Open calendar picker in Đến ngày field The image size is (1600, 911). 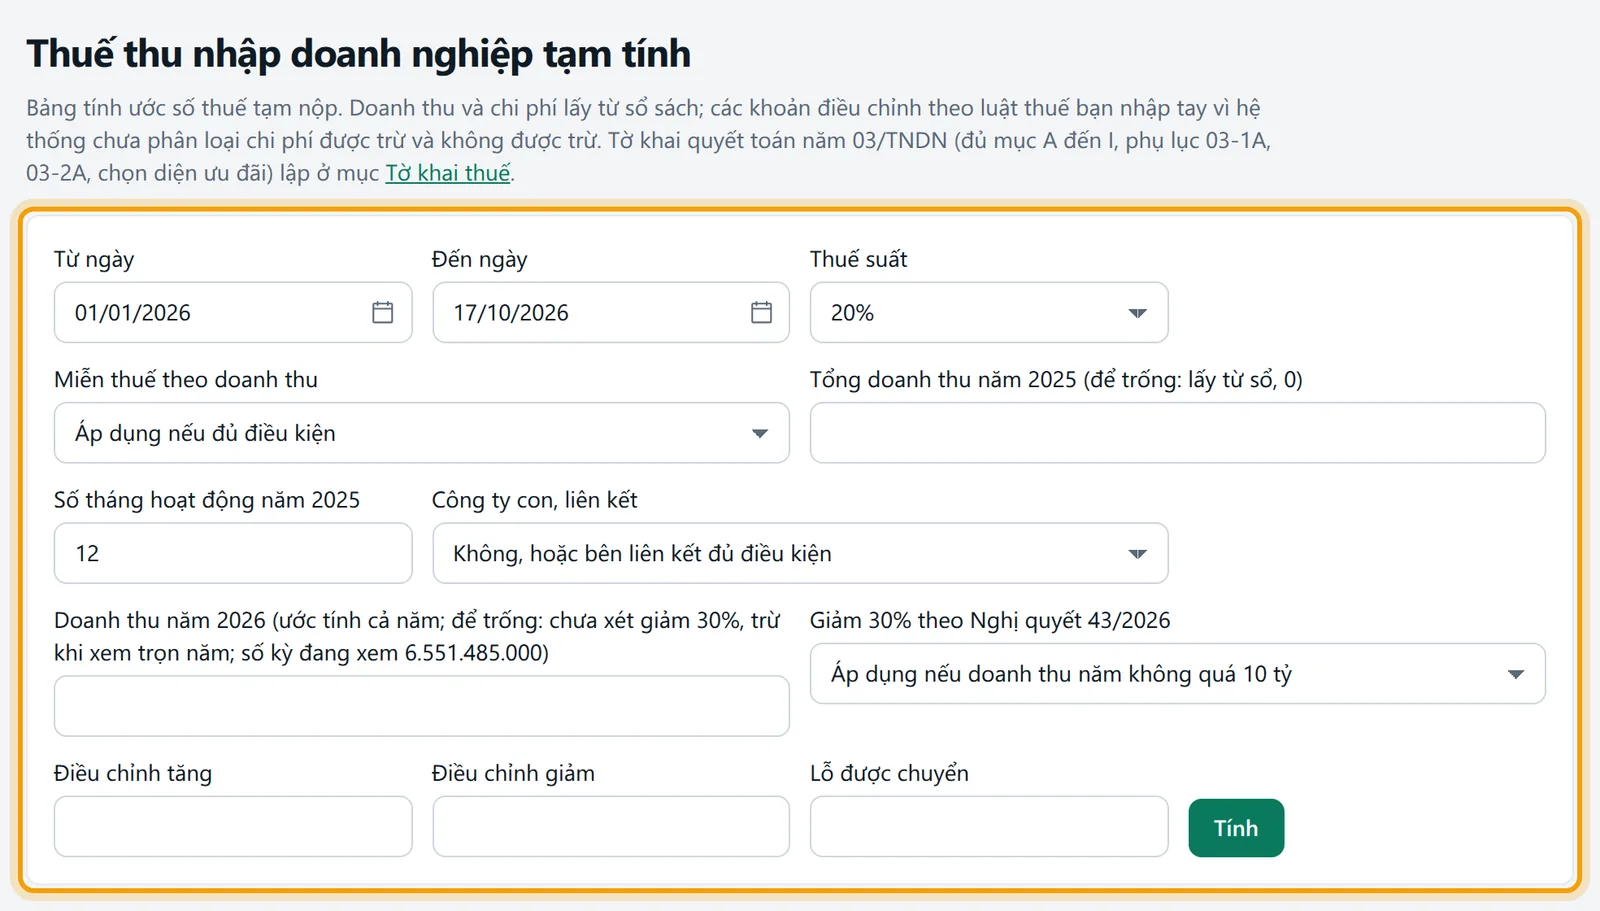tap(761, 313)
